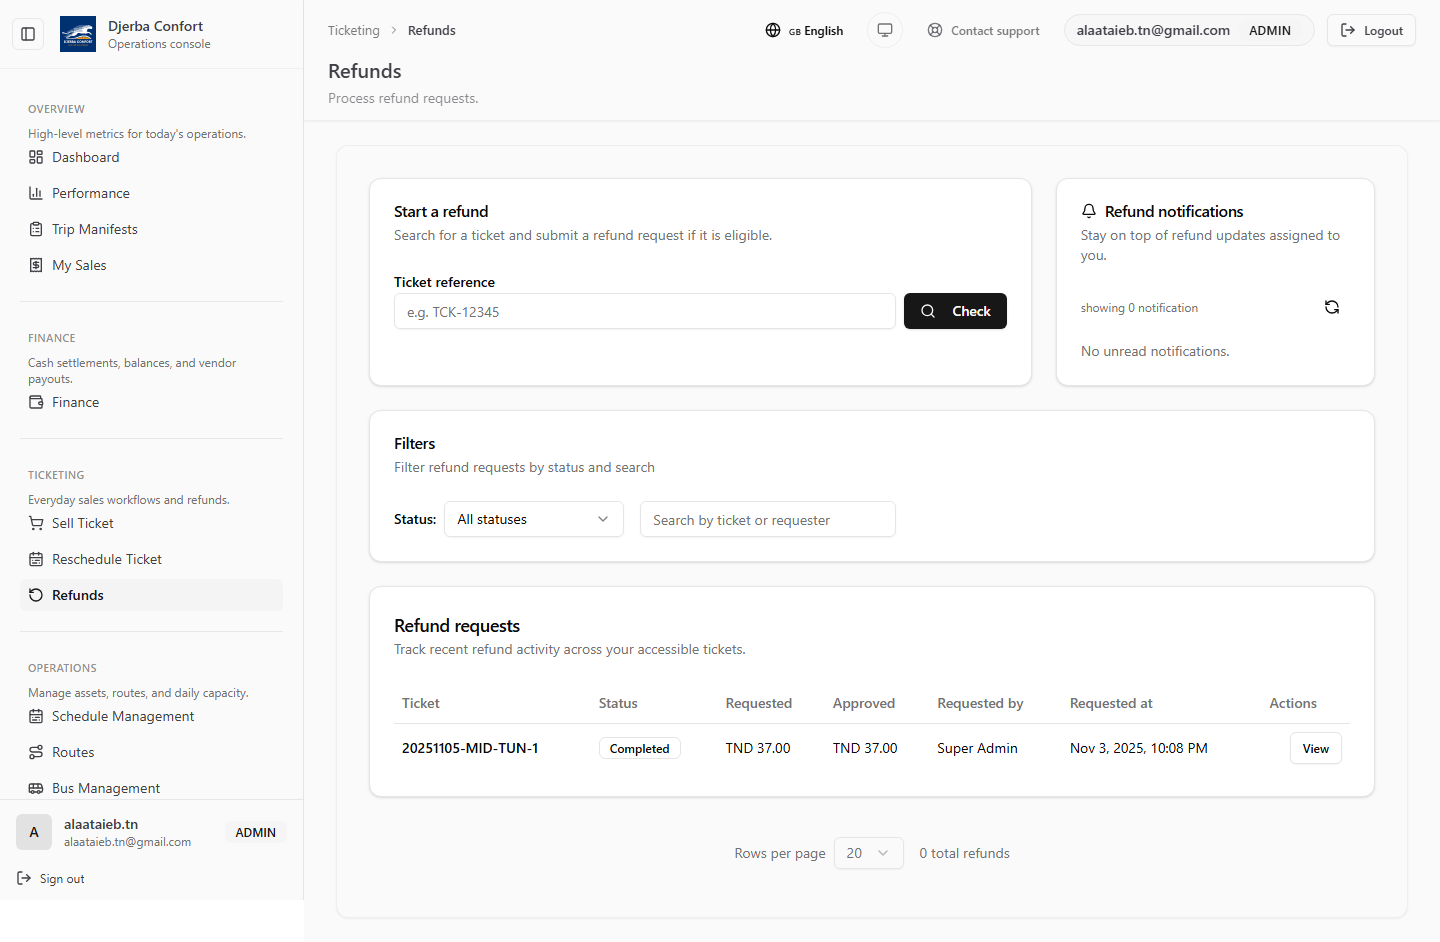Open Schedule Management section
The width and height of the screenshot is (1440, 942).
point(122,716)
